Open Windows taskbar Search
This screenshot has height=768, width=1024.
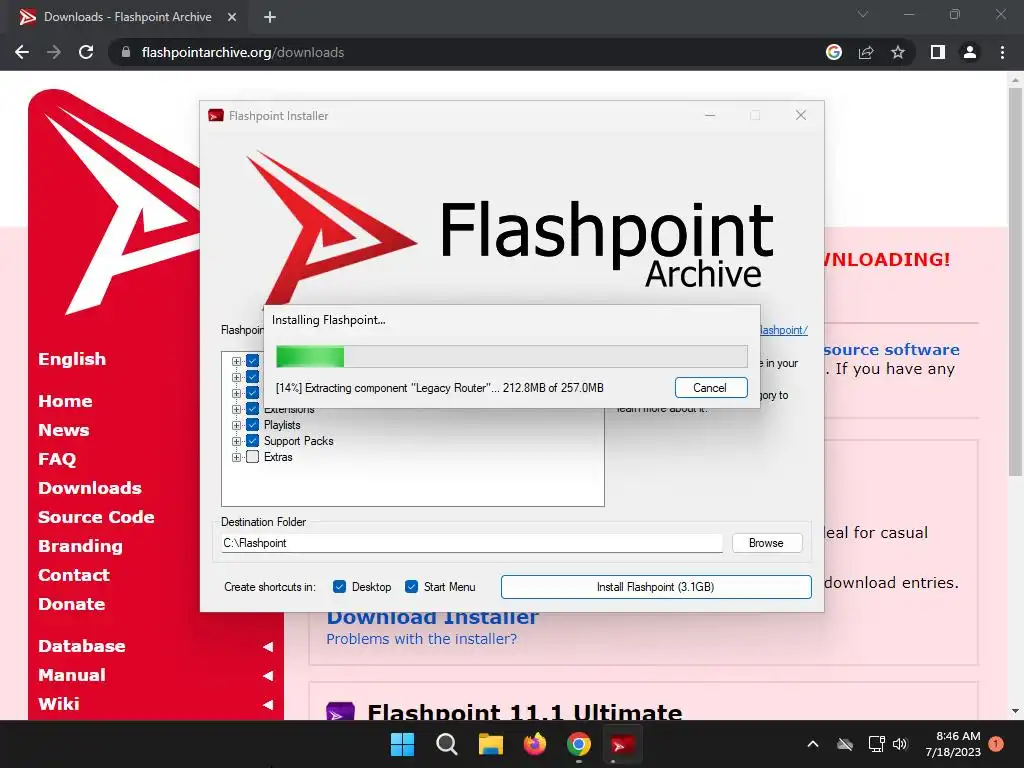tap(447, 744)
